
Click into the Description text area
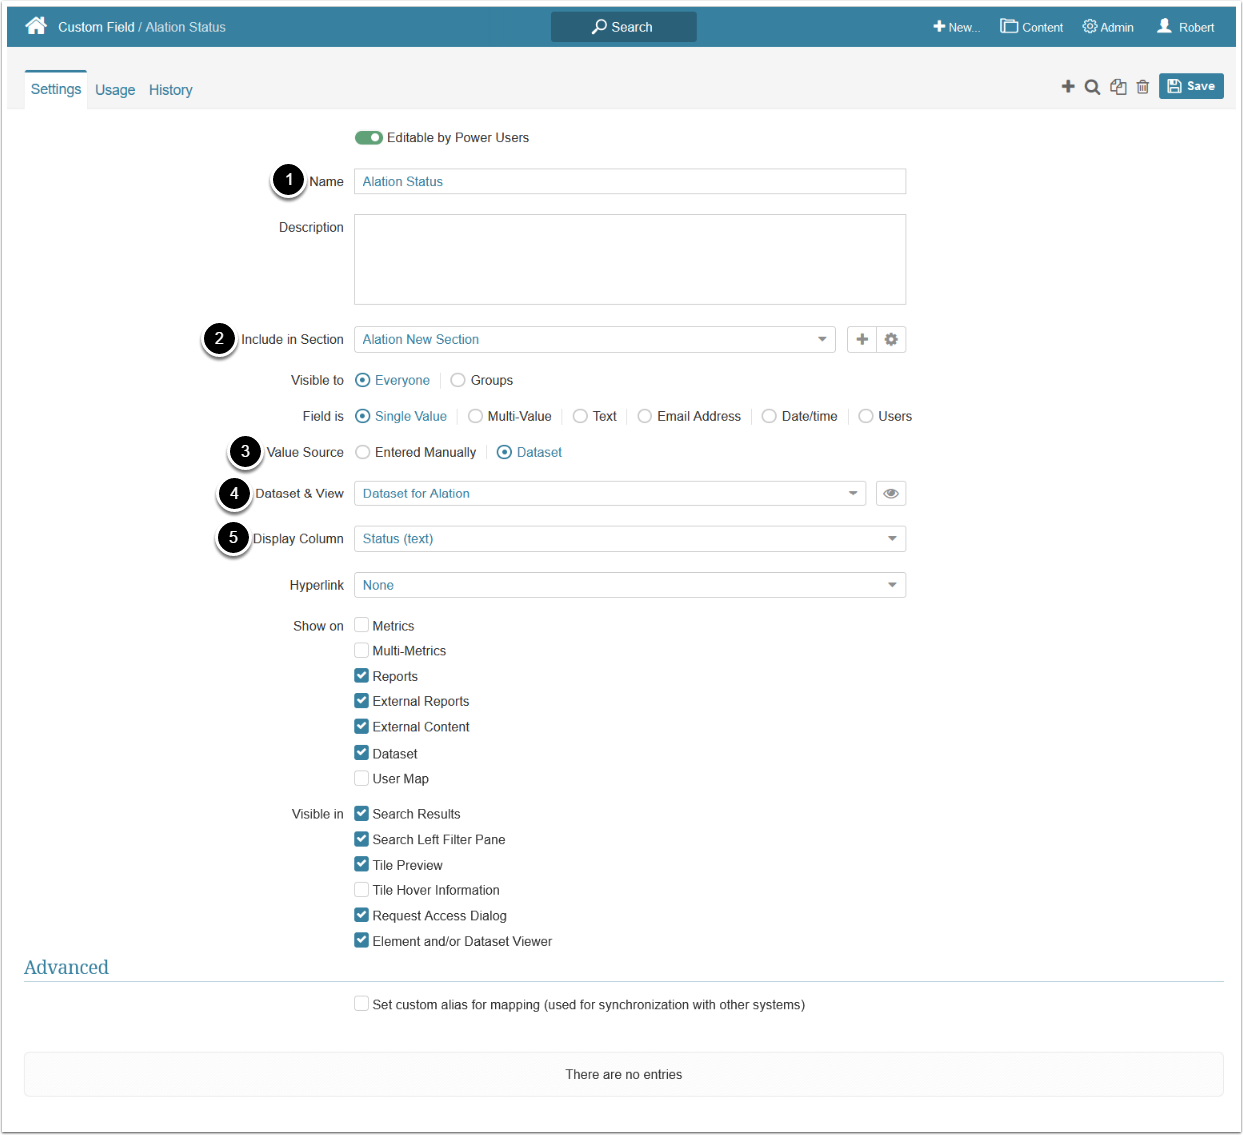pyautogui.click(x=630, y=259)
